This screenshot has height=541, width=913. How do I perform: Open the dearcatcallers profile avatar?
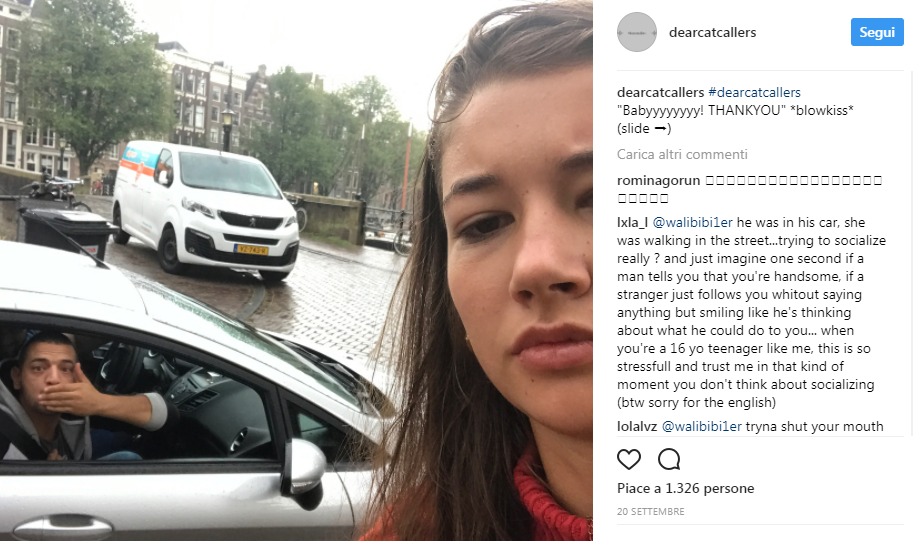(636, 32)
